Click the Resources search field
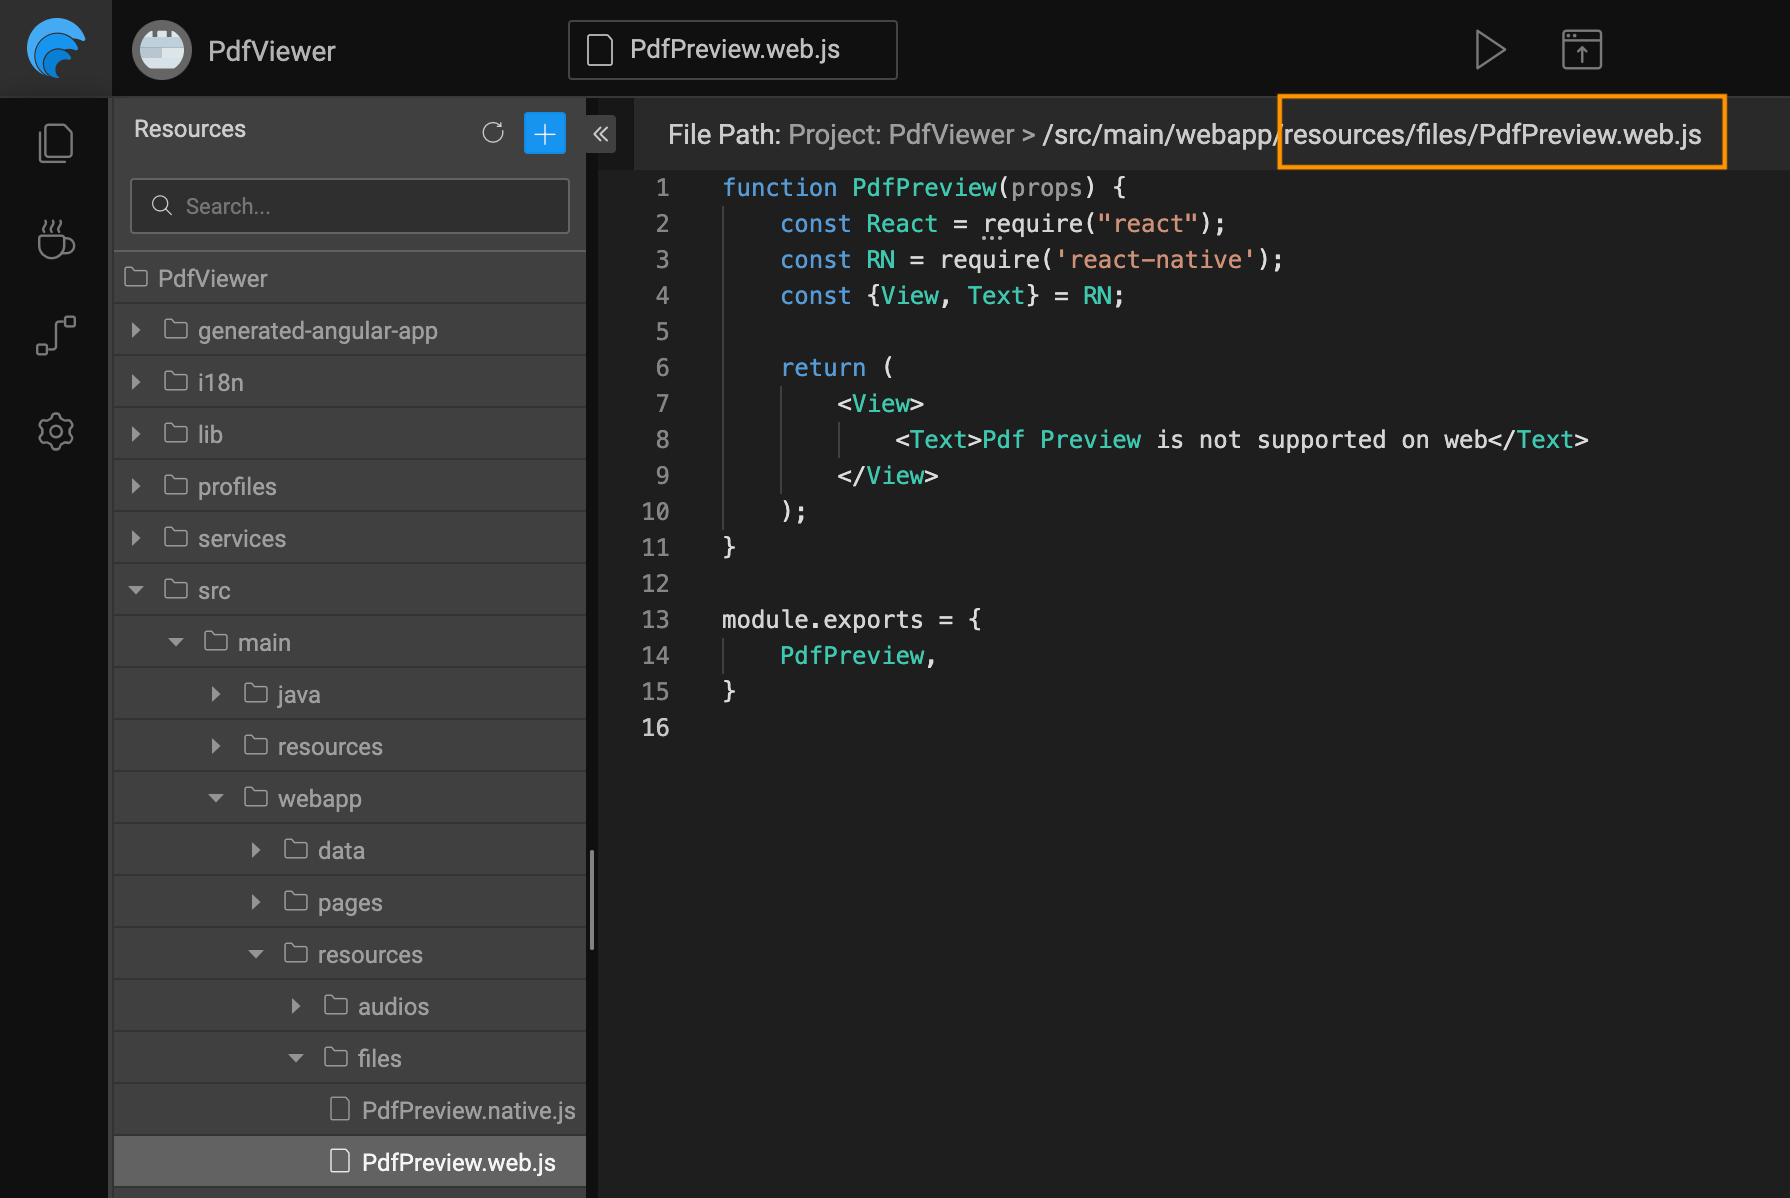Viewport: 1790px width, 1198px height. (x=350, y=206)
